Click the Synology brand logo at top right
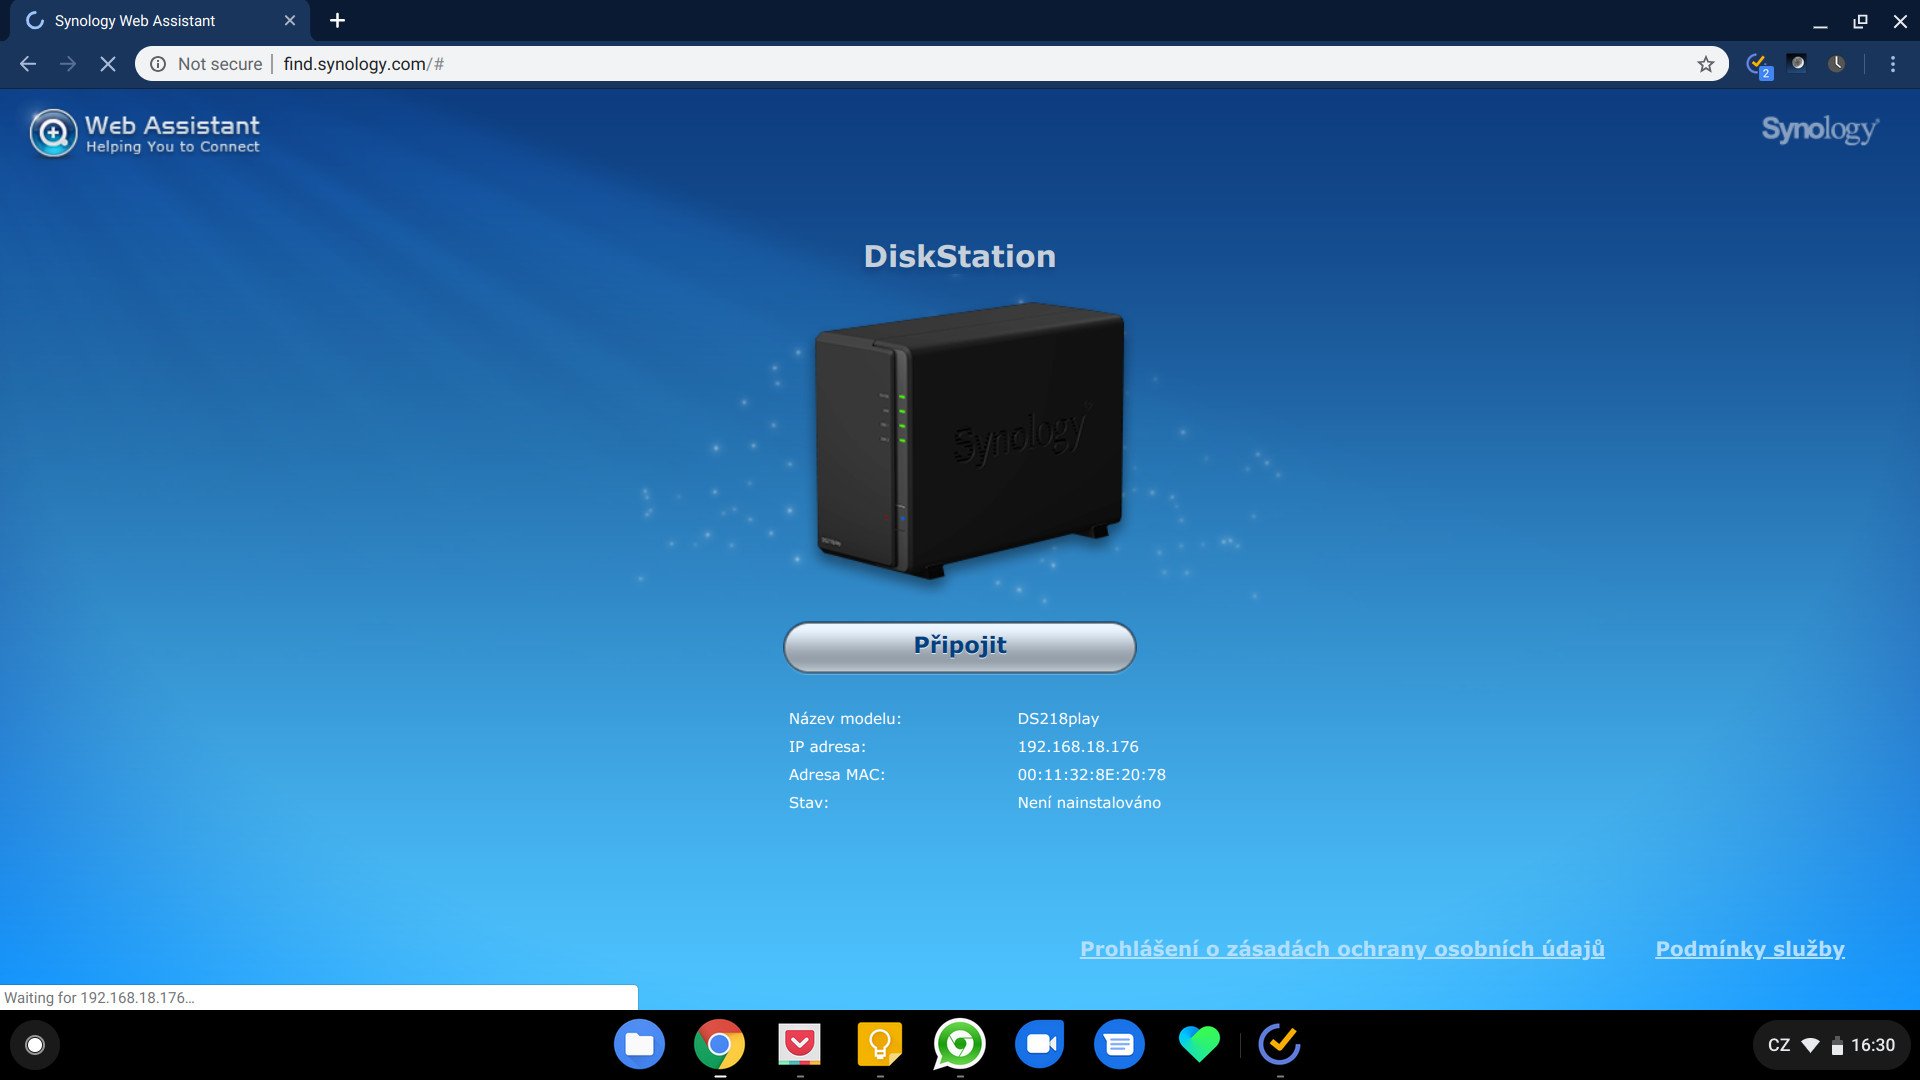This screenshot has height=1080, width=1920. tap(1820, 130)
